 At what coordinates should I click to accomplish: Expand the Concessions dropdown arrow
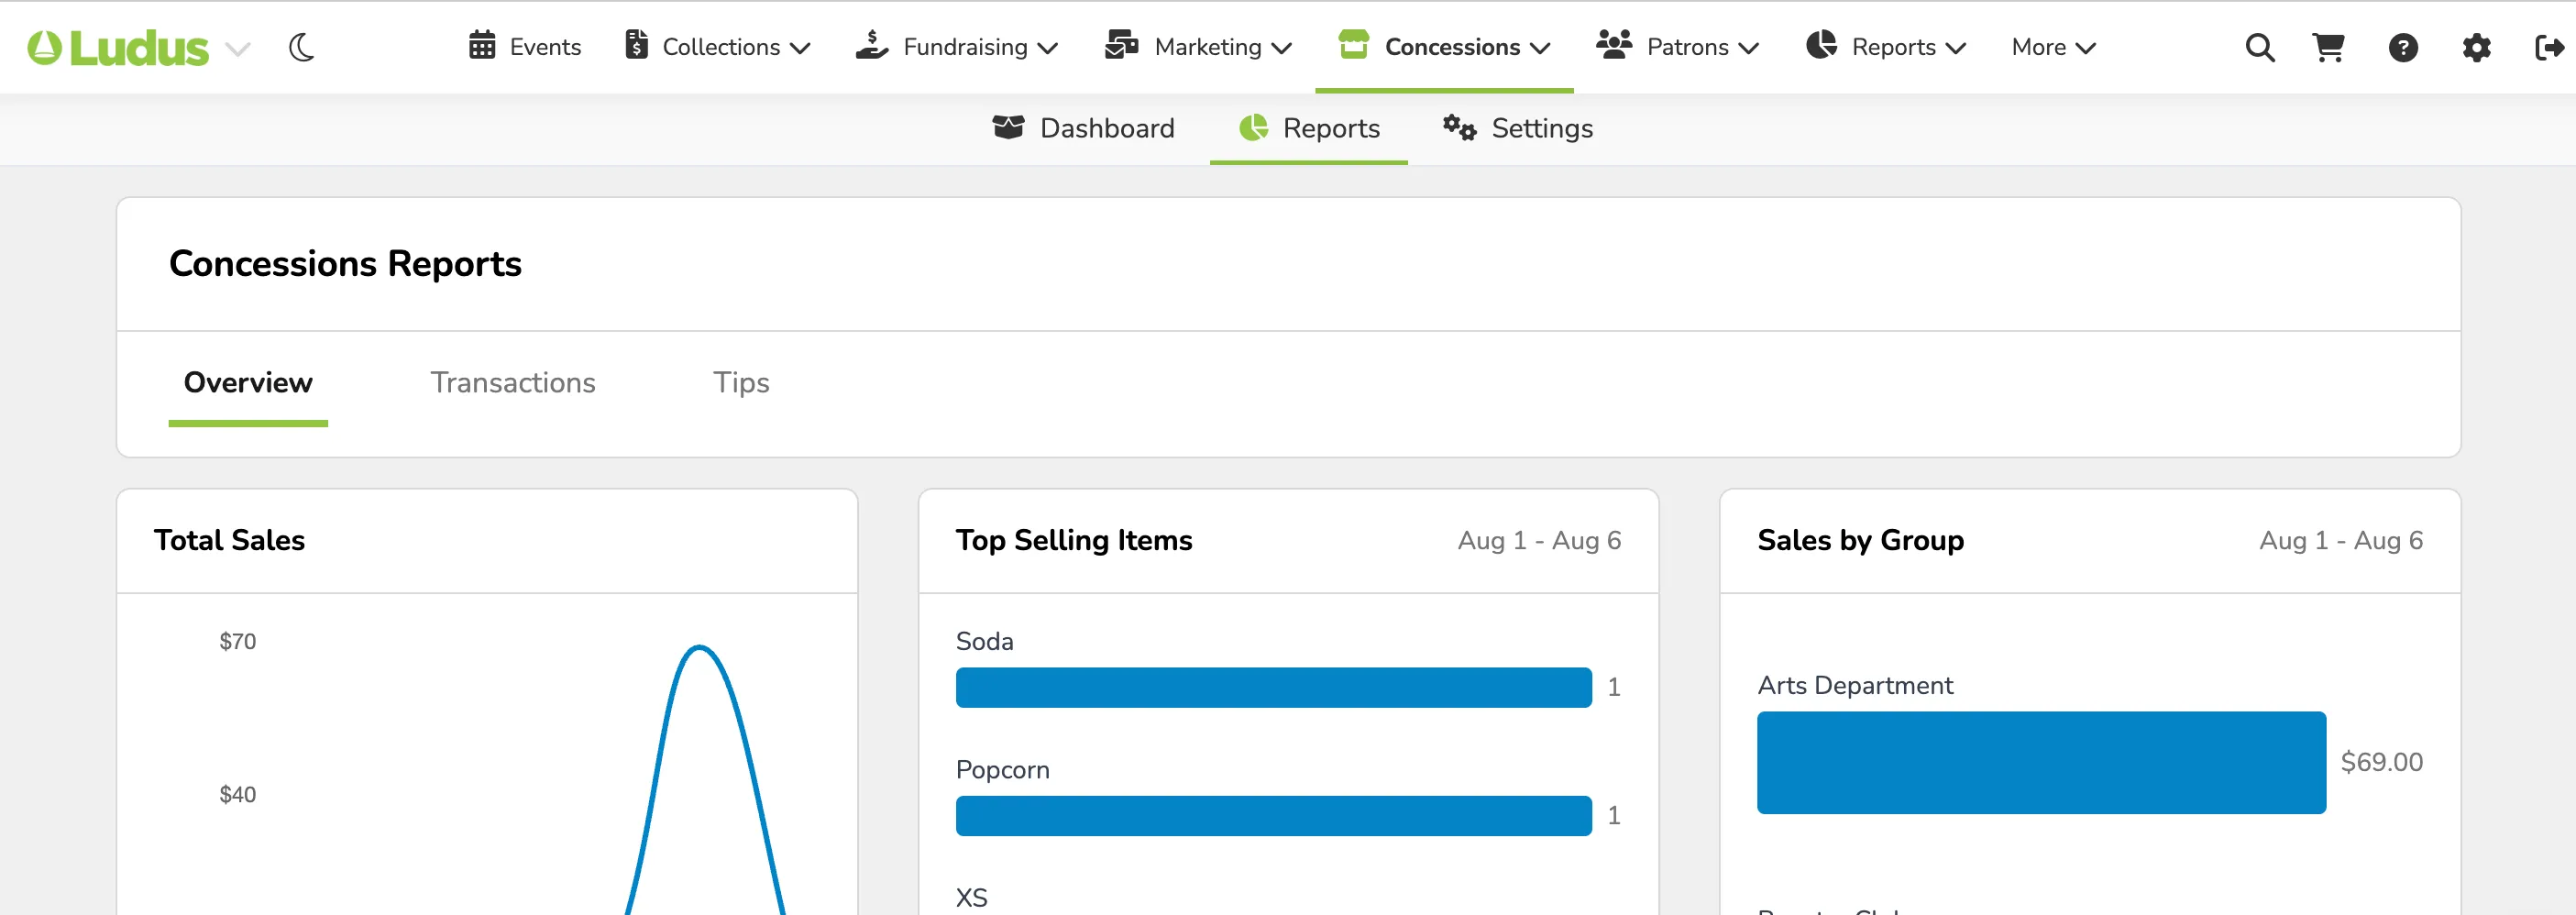pyautogui.click(x=1540, y=48)
